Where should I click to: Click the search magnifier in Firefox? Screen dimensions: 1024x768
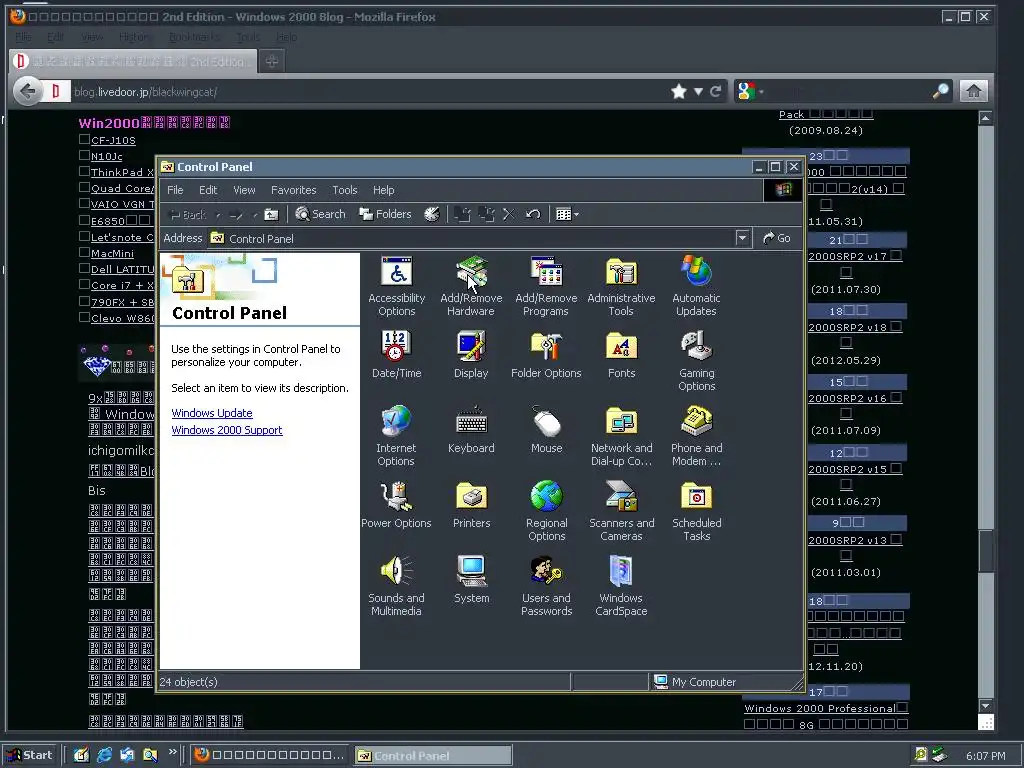940,91
